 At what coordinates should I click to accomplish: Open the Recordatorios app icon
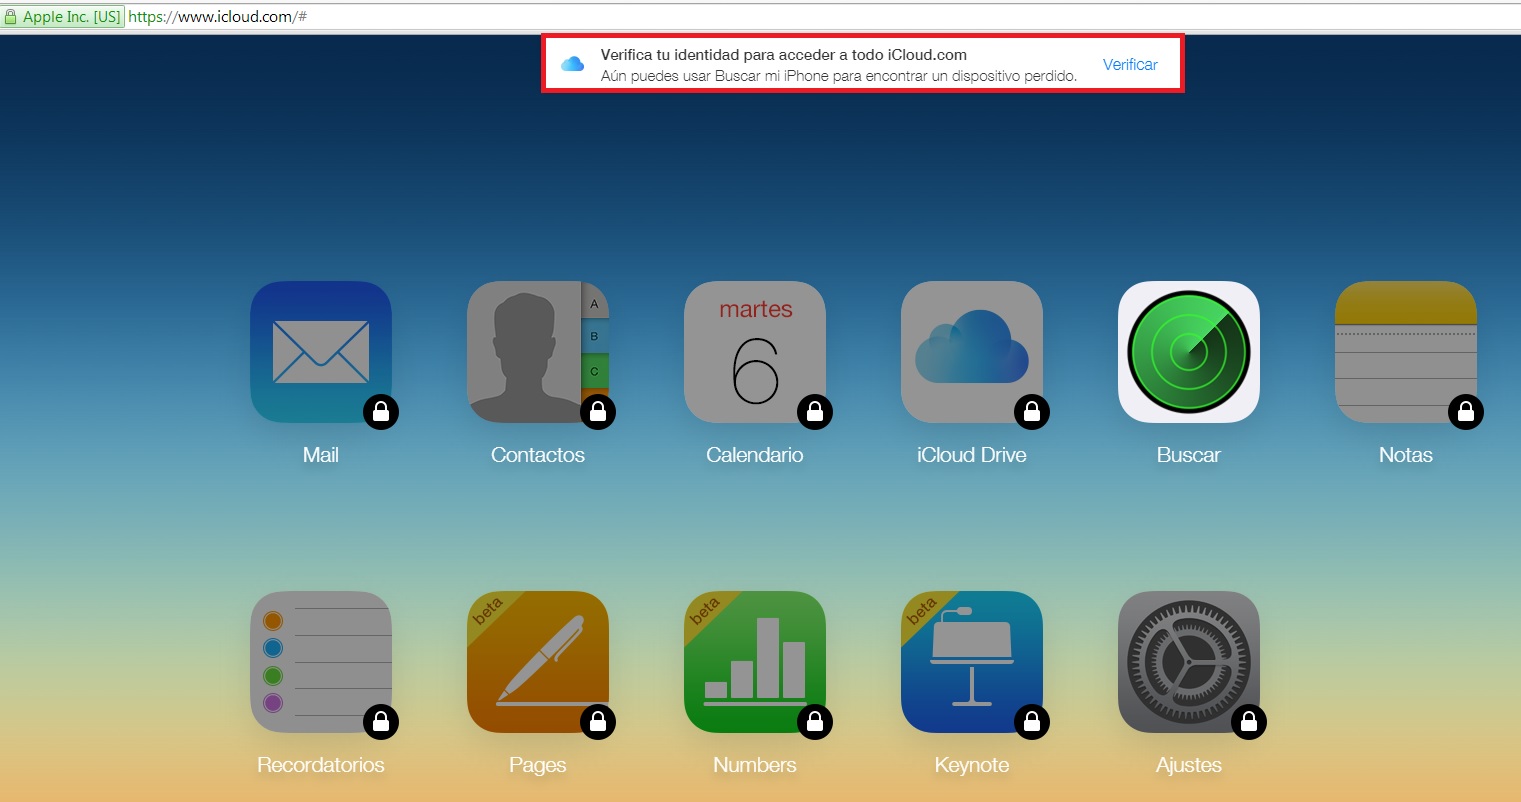[321, 662]
